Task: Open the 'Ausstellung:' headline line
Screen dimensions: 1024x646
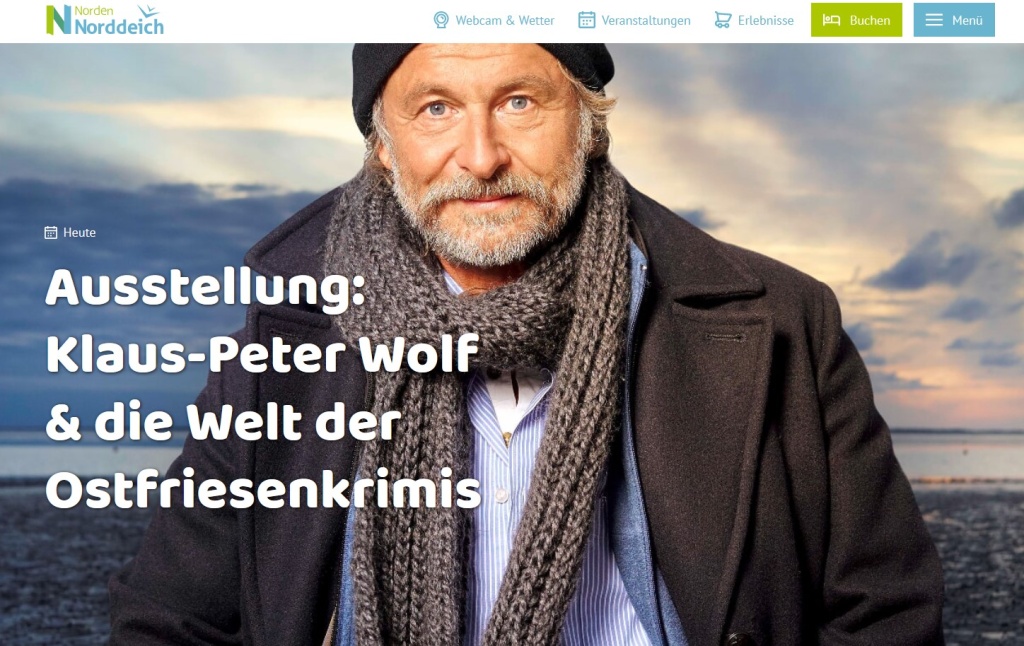Action: (x=205, y=288)
